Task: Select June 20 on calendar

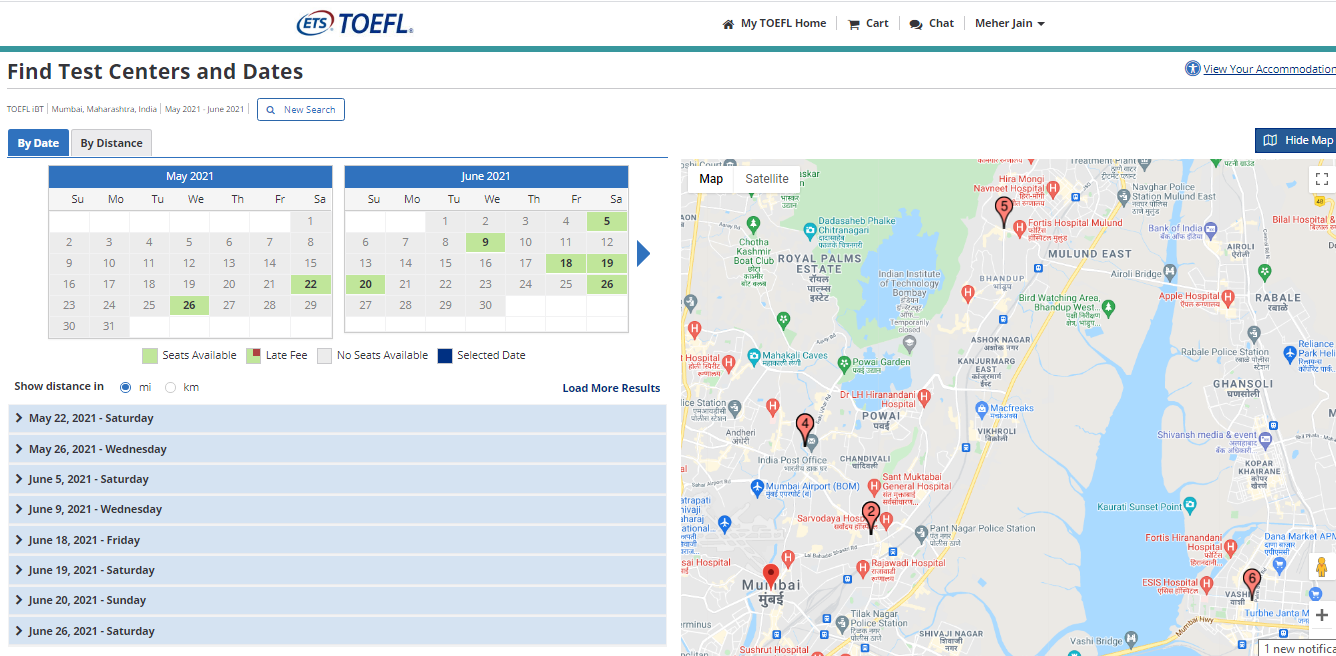Action: 365,284
